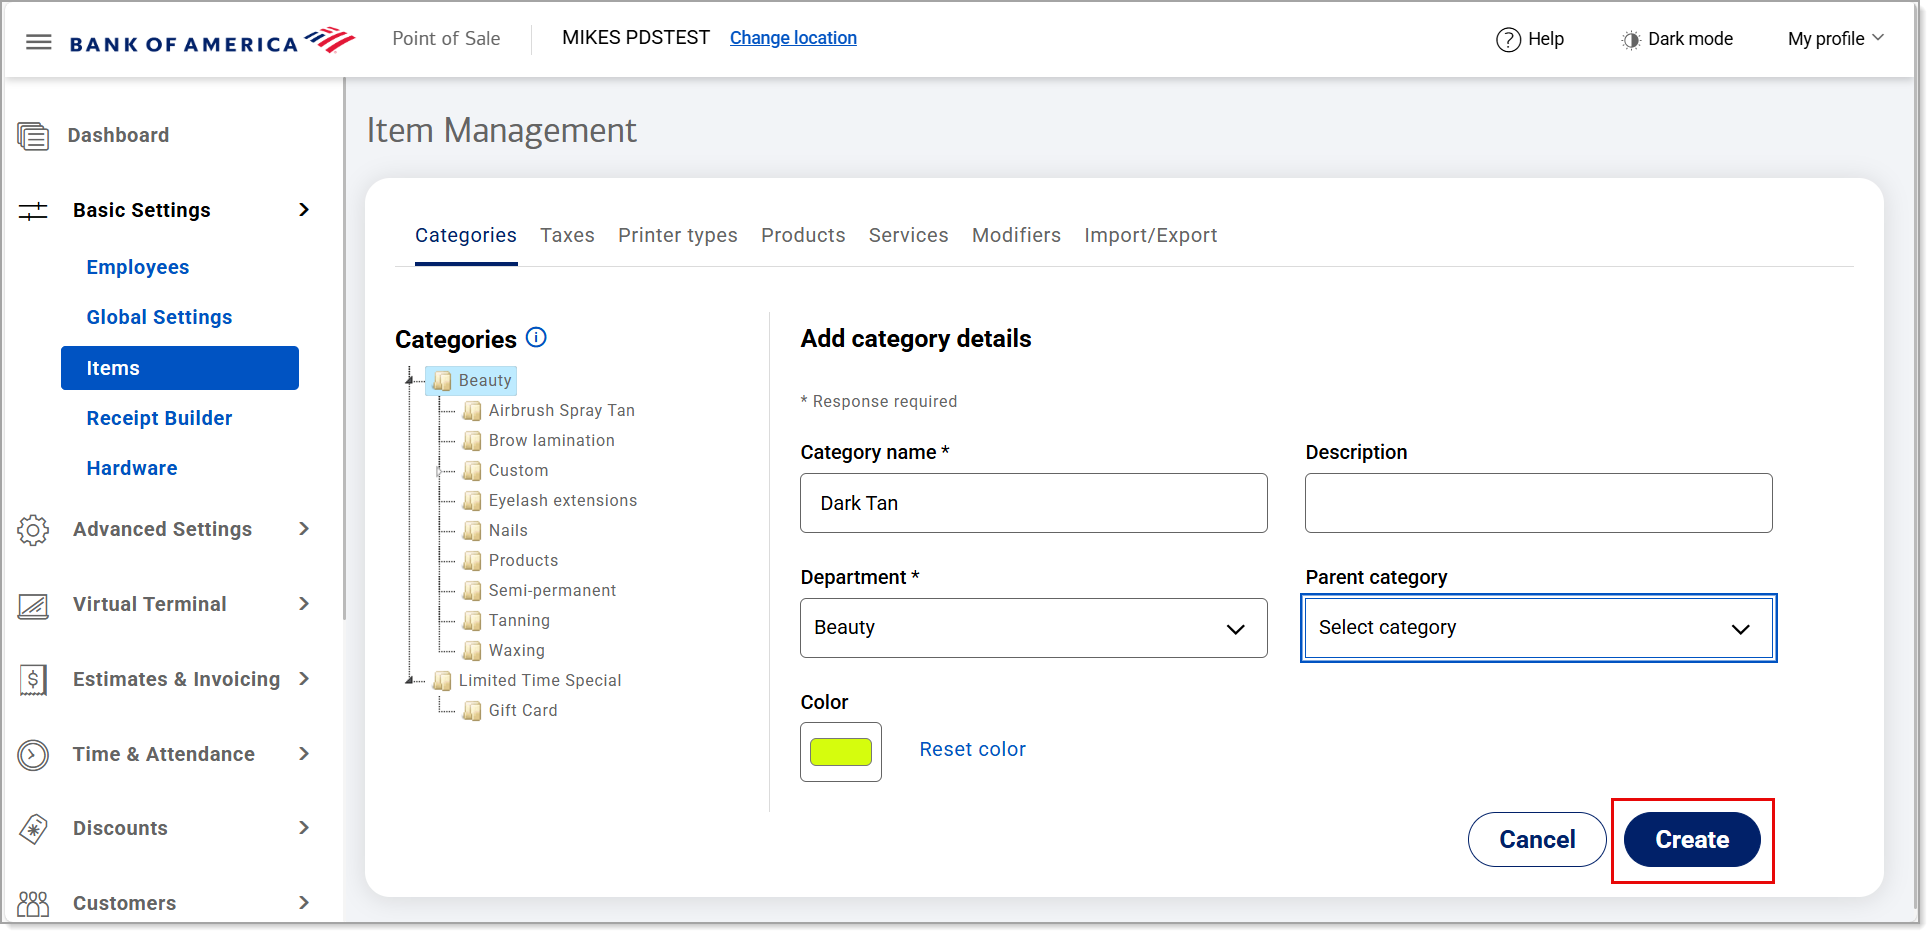Viewport: 1932px width, 936px height.
Task: Open Receipt Builder in sidebar
Action: click(159, 418)
